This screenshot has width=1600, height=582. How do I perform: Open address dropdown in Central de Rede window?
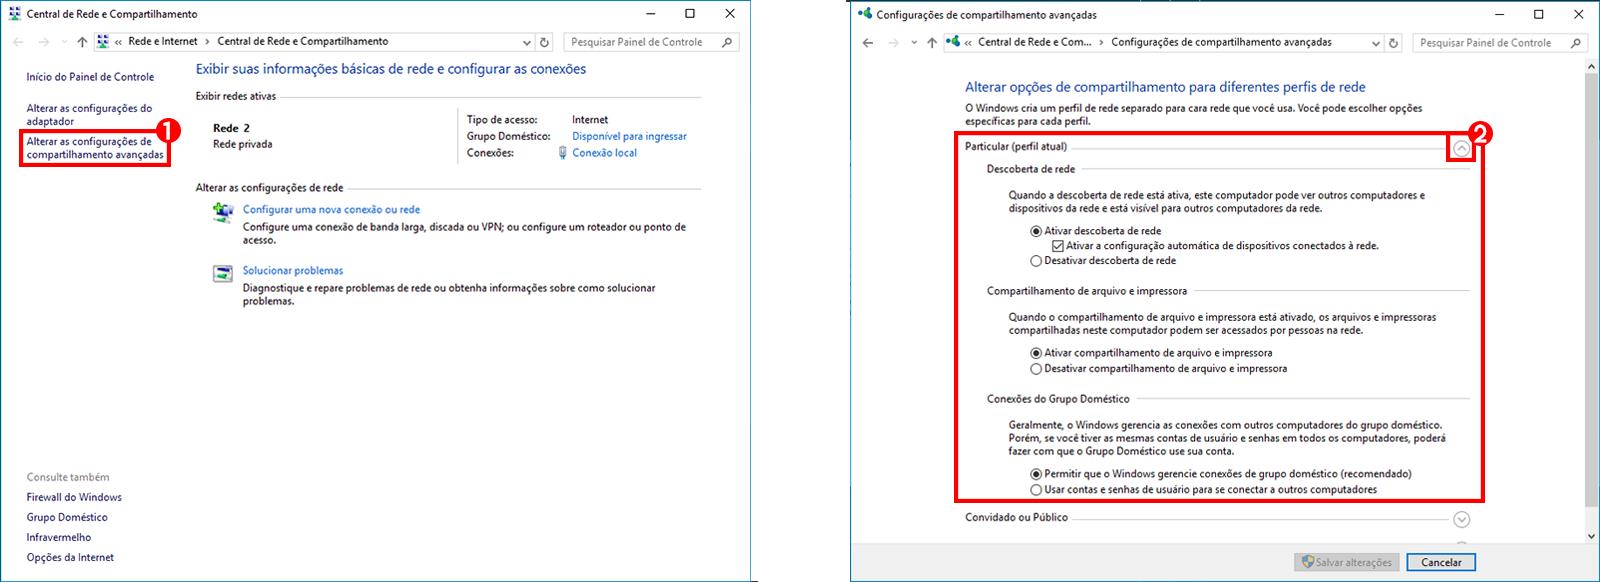[527, 42]
